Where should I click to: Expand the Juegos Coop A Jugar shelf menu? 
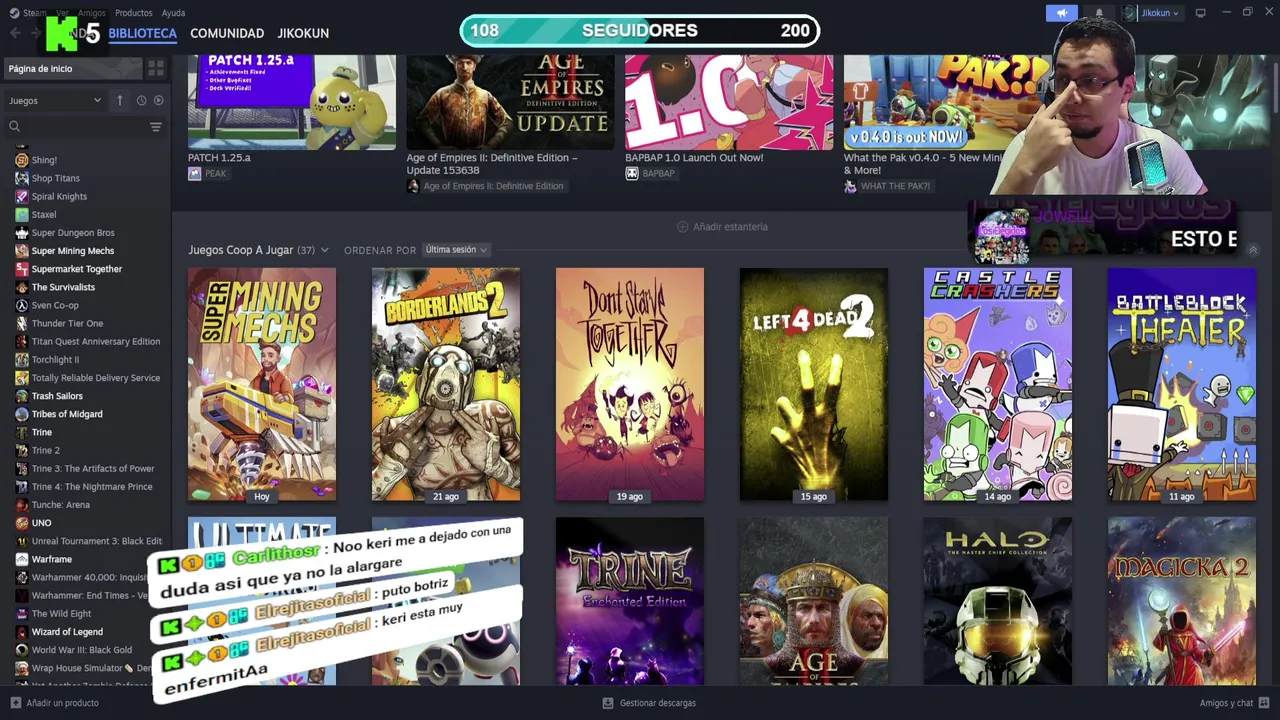pyautogui.click(x=324, y=250)
